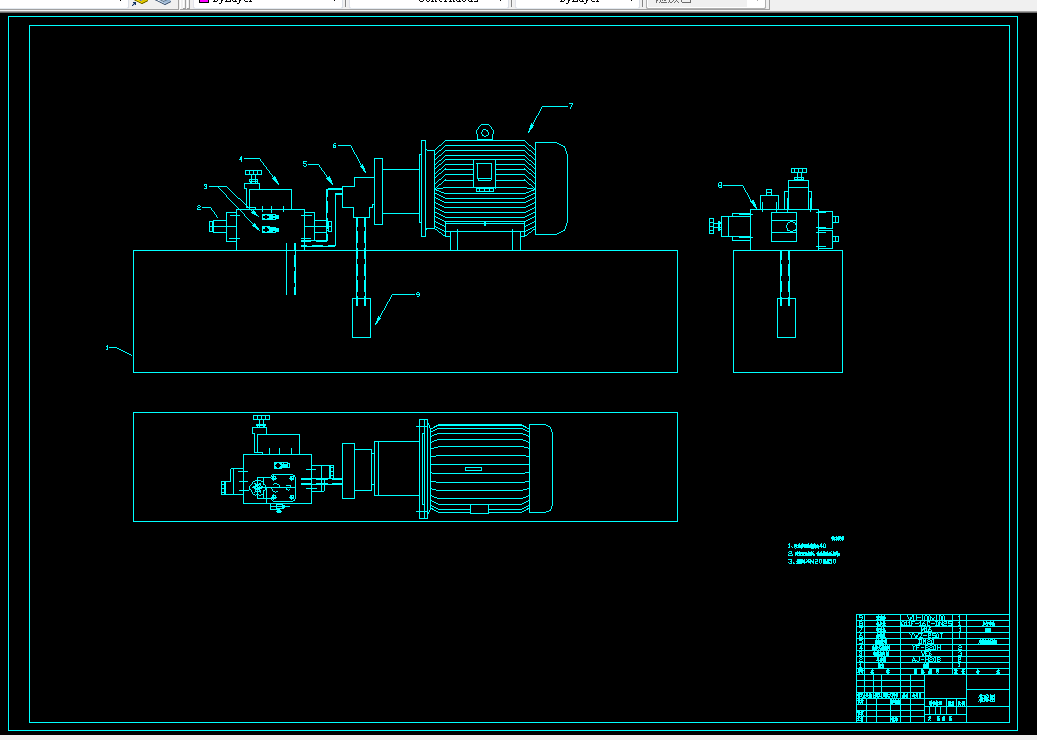Viewport: 1037px width, 740px height.
Task: Select technical note line 3 containing N20
Action: [x=812, y=561]
